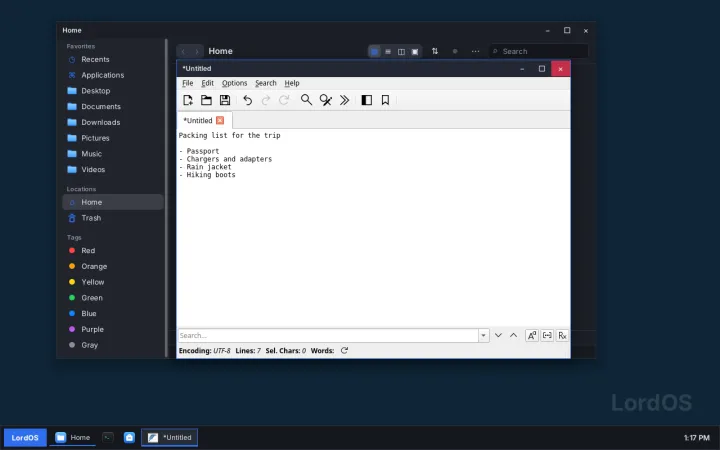The width and height of the screenshot is (720, 450).
Task: Click the 'Chargers and adapters' line
Action: point(225,159)
